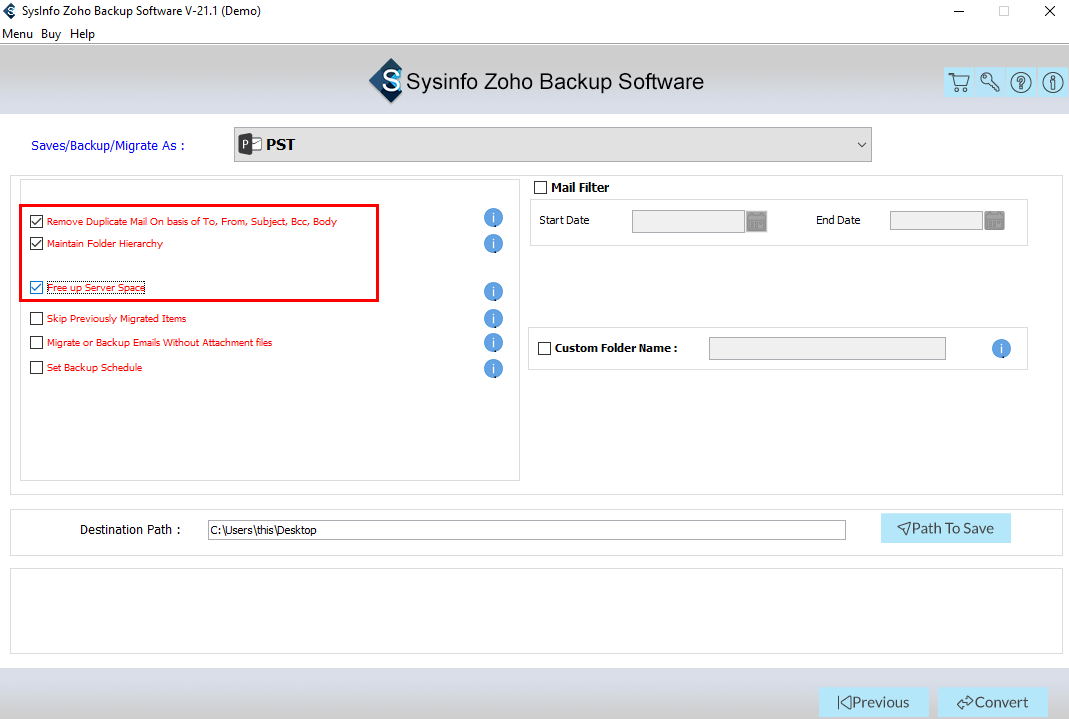Start conversion with Convert button
The height and width of the screenshot is (719, 1069).
point(993,702)
